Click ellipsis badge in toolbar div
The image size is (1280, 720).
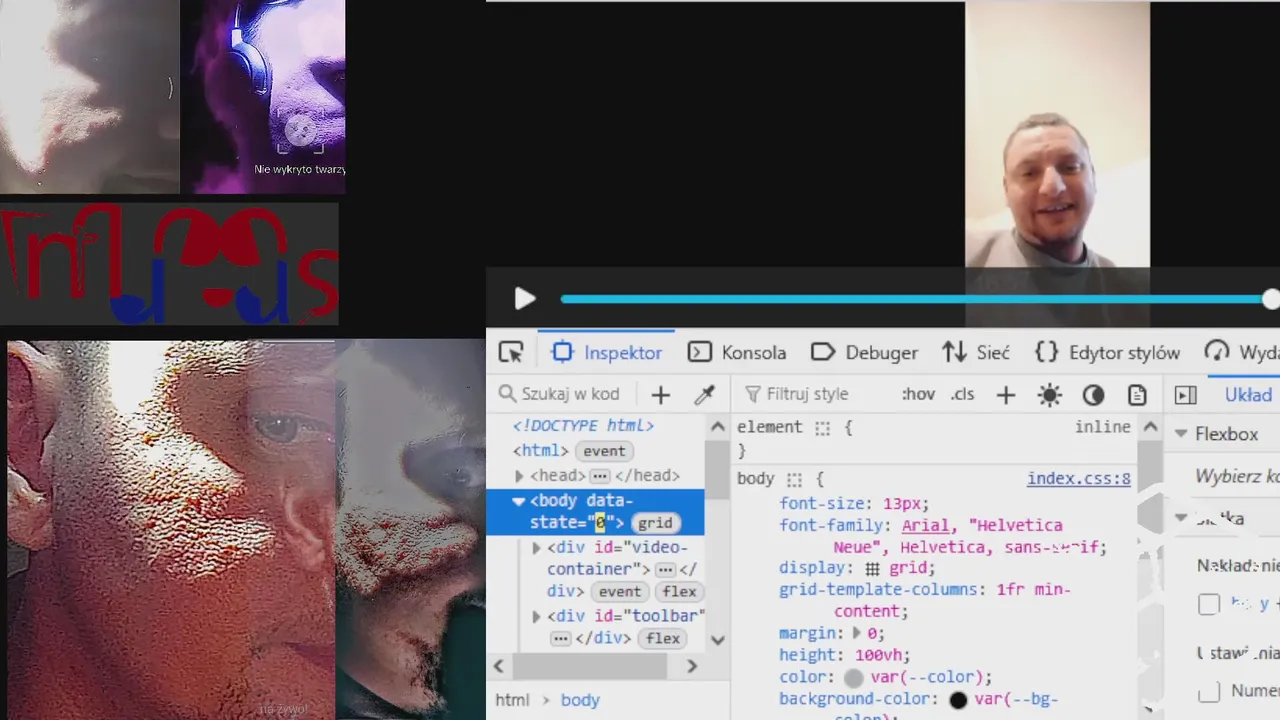click(x=560, y=638)
